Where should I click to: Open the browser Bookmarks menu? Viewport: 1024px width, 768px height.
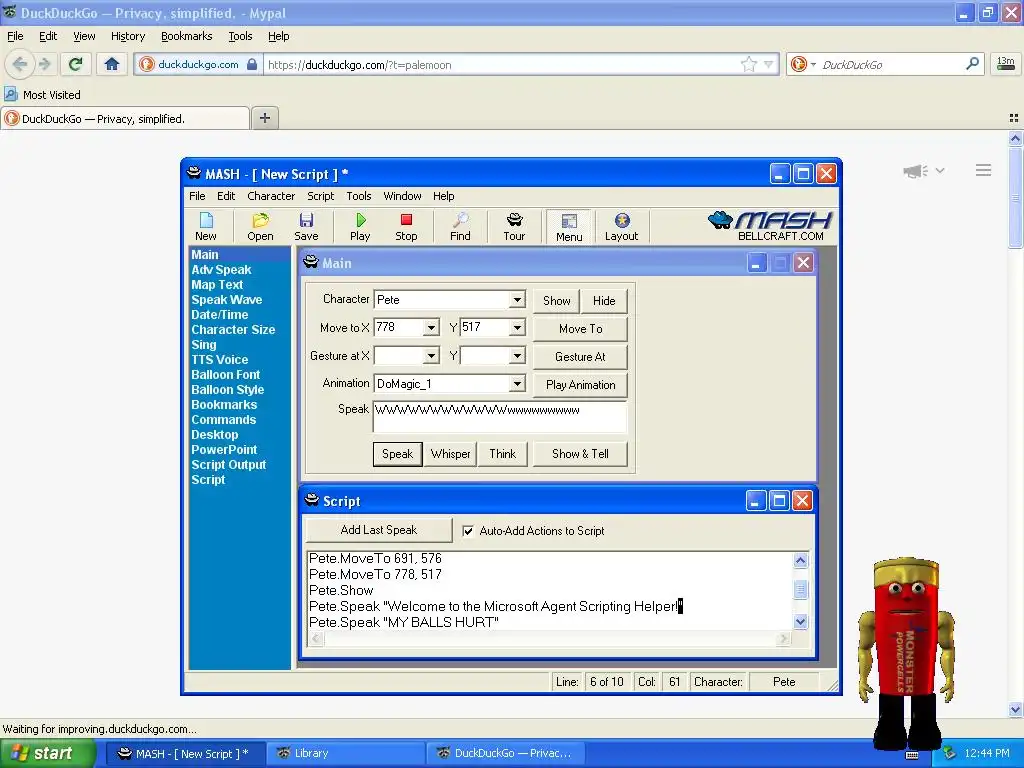coord(187,36)
